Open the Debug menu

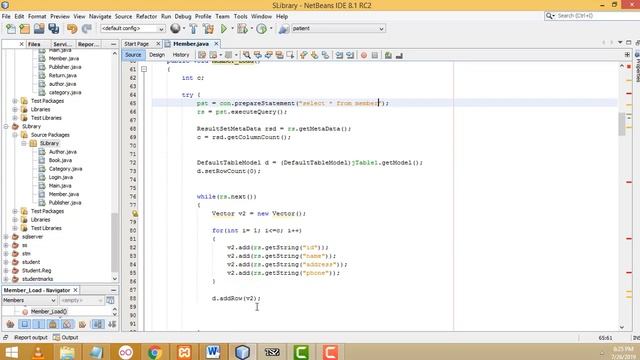[x=183, y=16]
